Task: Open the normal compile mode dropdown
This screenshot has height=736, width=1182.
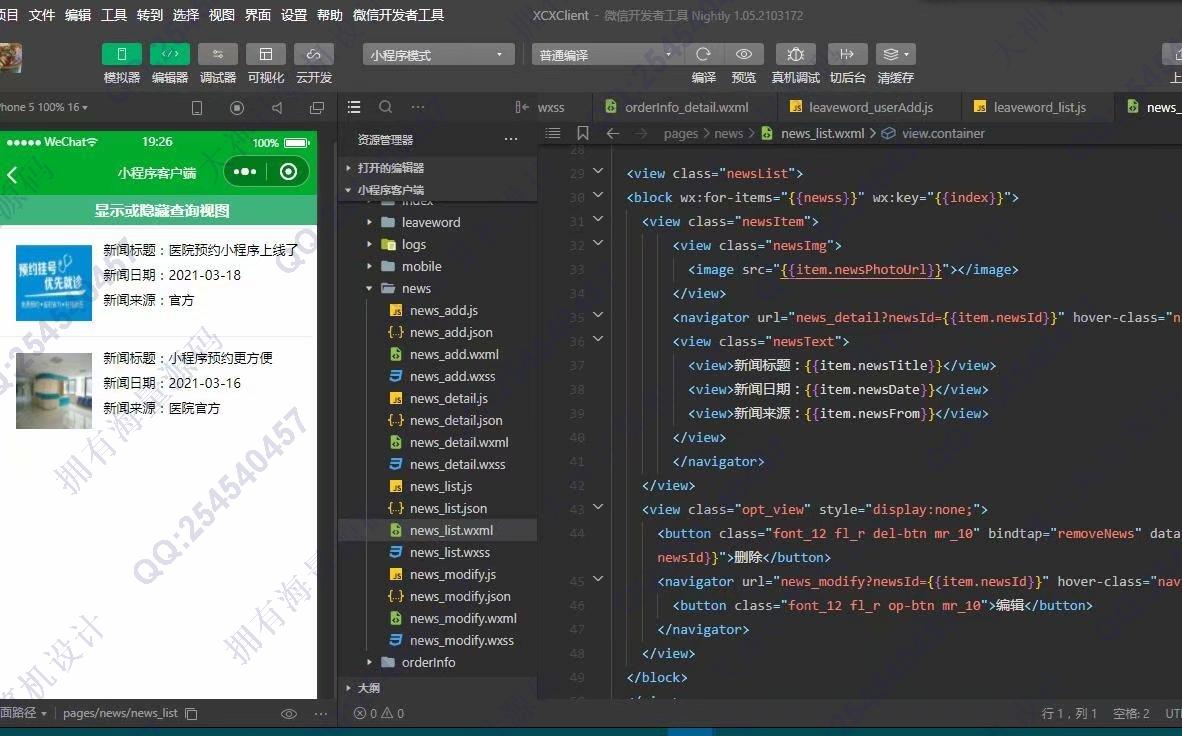Action: [x=605, y=55]
